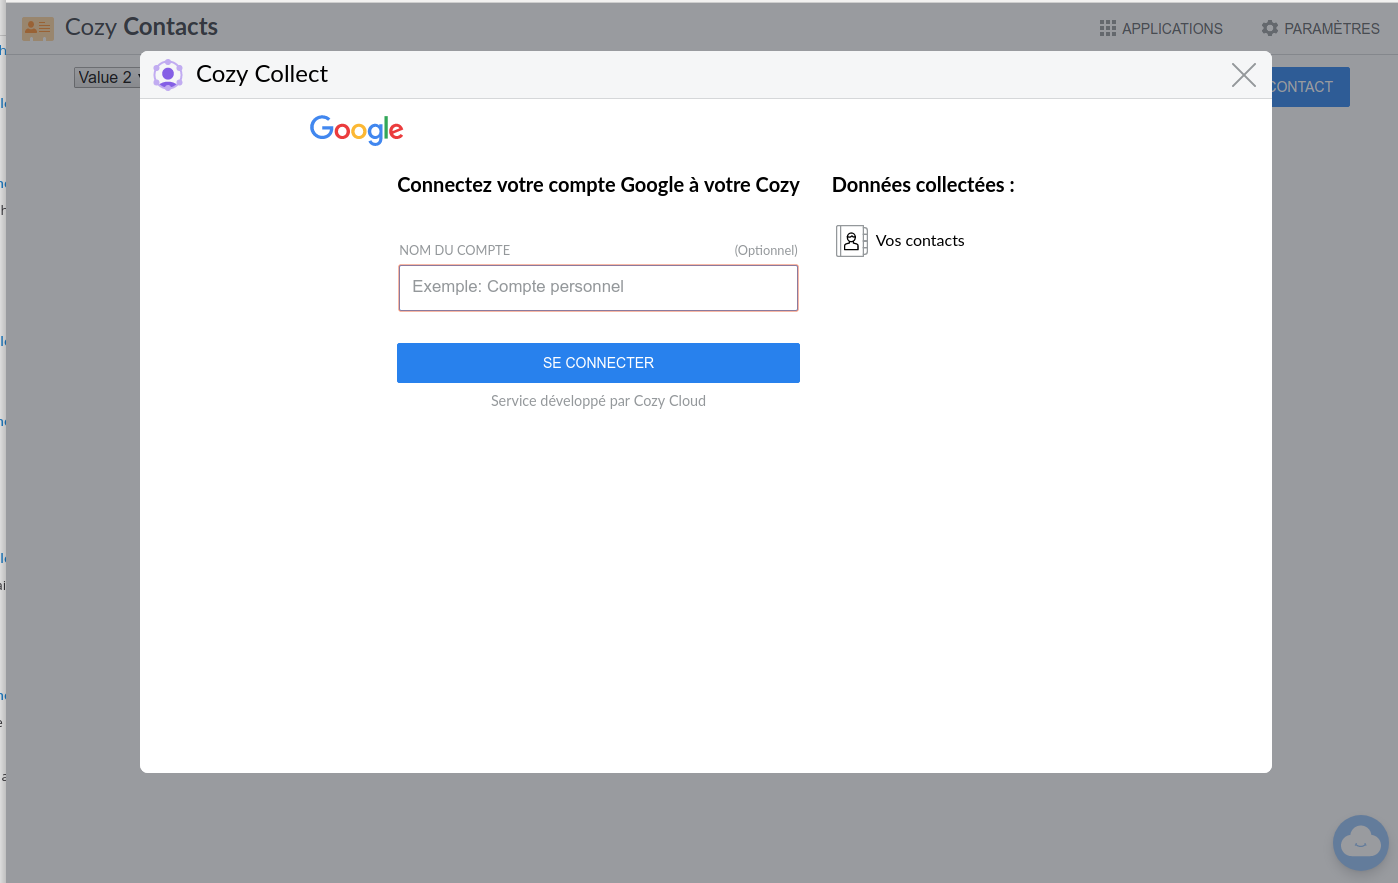Open the APPLICATIONS menu

(1161, 29)
